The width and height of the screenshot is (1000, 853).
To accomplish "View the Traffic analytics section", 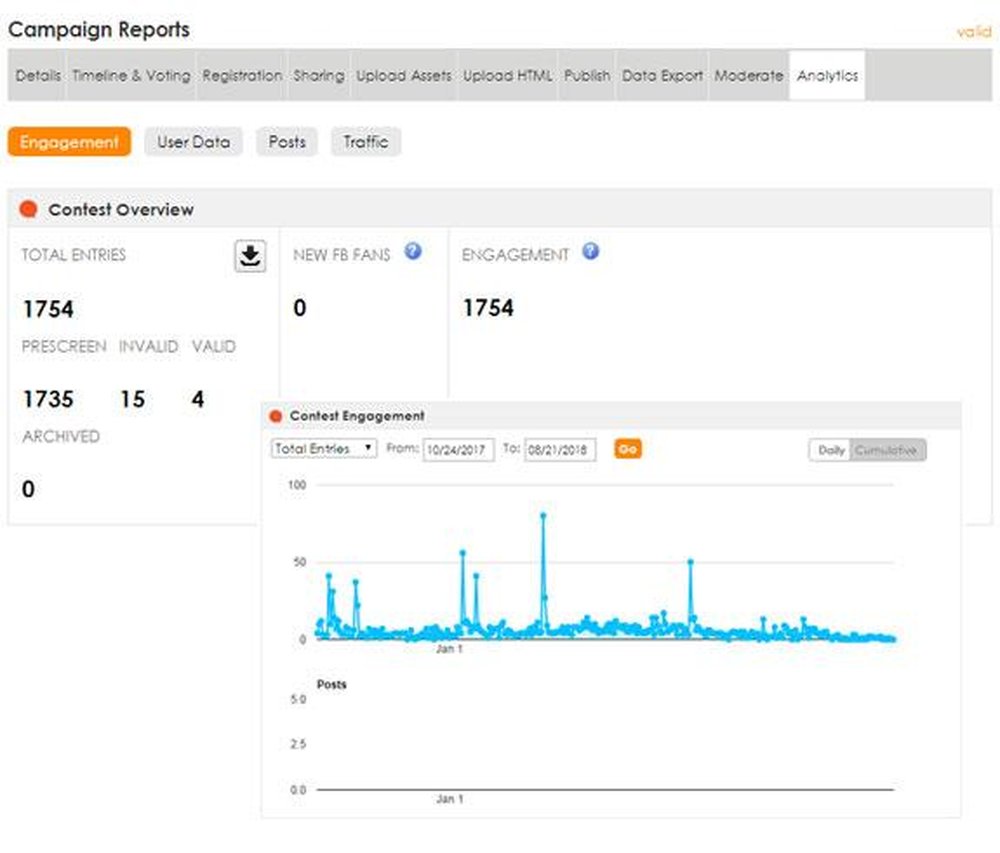I will point(365,142).
